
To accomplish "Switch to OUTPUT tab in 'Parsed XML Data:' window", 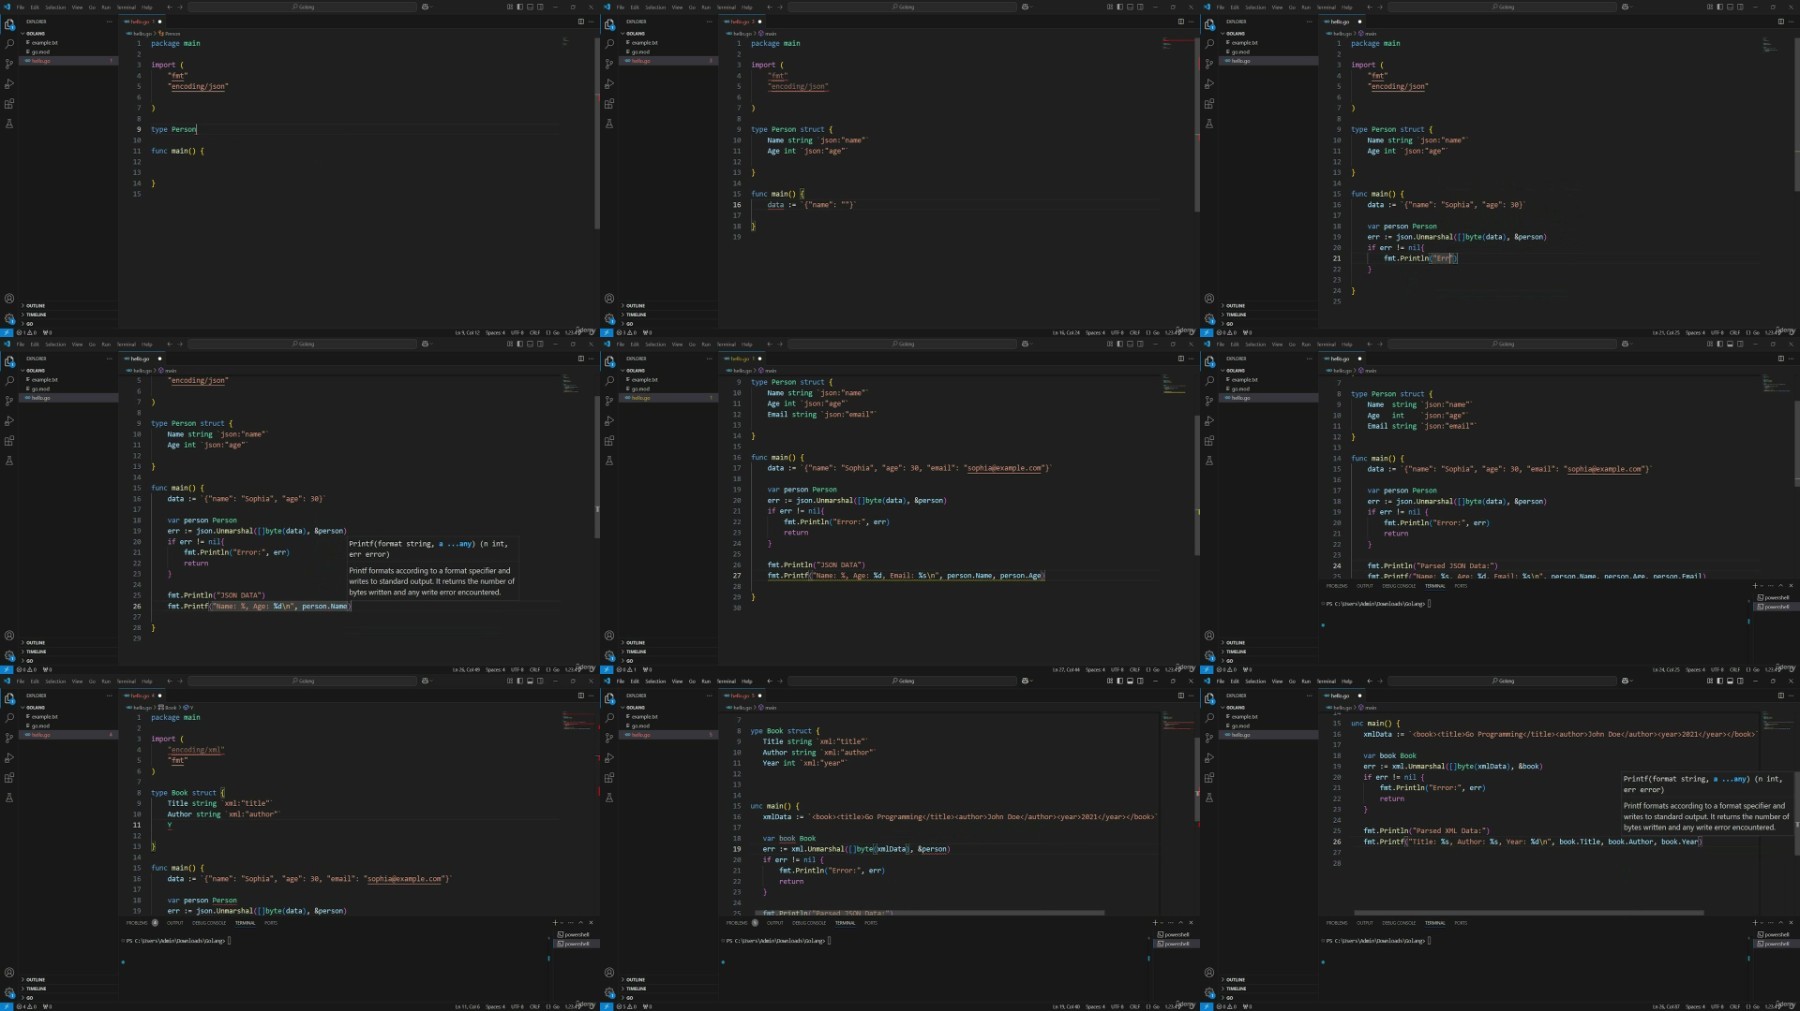I will point(1365,923).
